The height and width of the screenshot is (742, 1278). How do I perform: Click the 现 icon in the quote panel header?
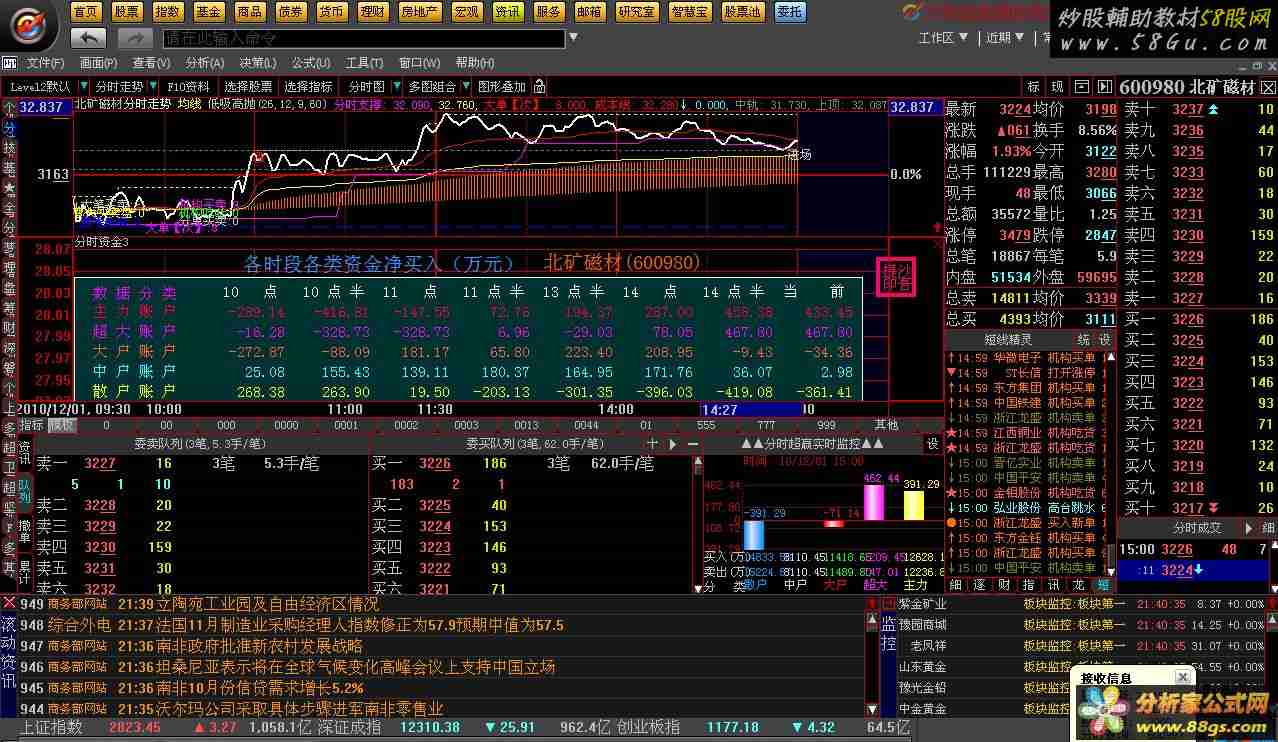tap(1058, 87)
